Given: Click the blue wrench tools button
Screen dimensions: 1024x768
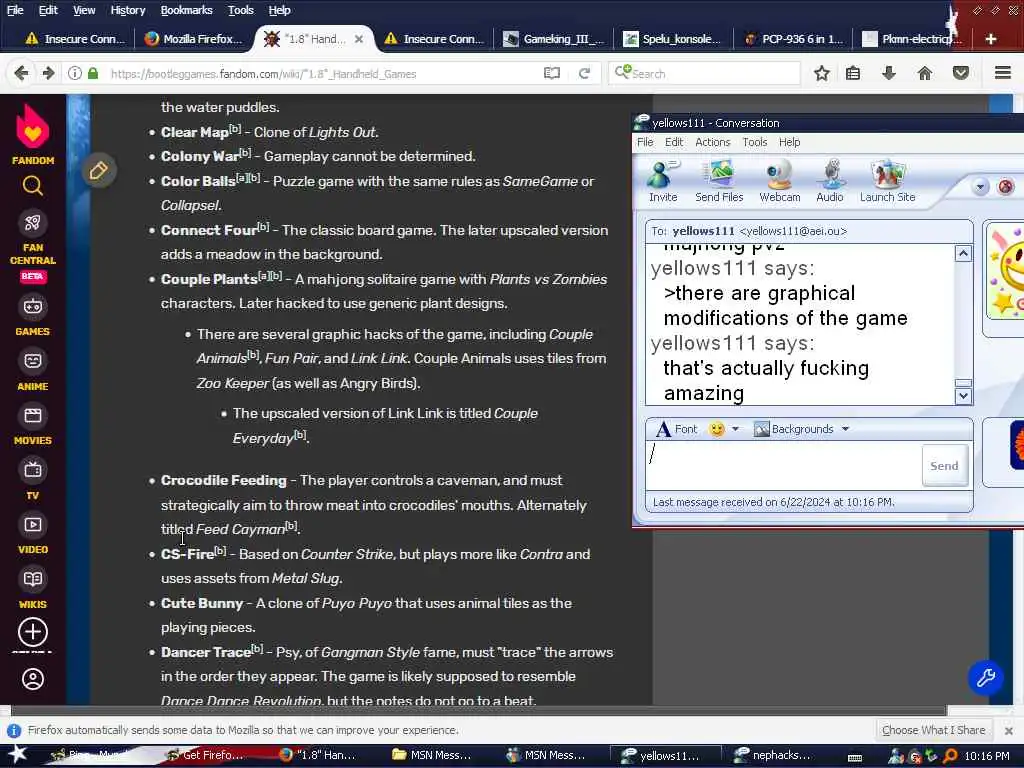Looking at the screenshot, I should (985, 678).
